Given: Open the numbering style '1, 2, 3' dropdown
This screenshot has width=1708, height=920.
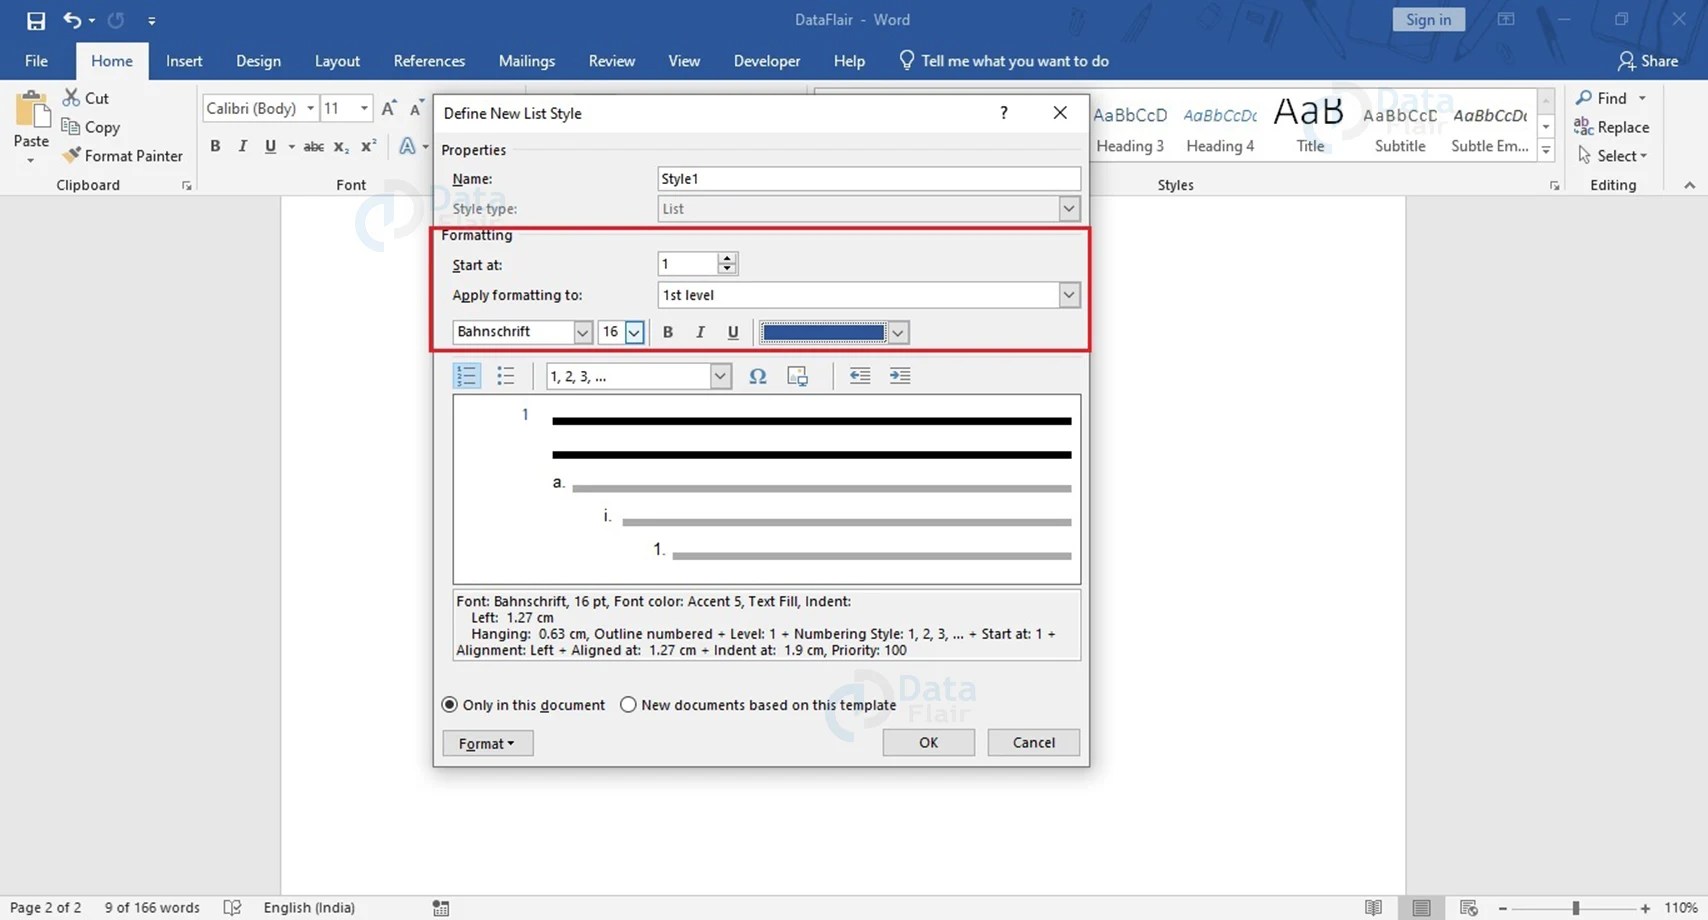Looking at the screenshot, I should pos(720,375).
